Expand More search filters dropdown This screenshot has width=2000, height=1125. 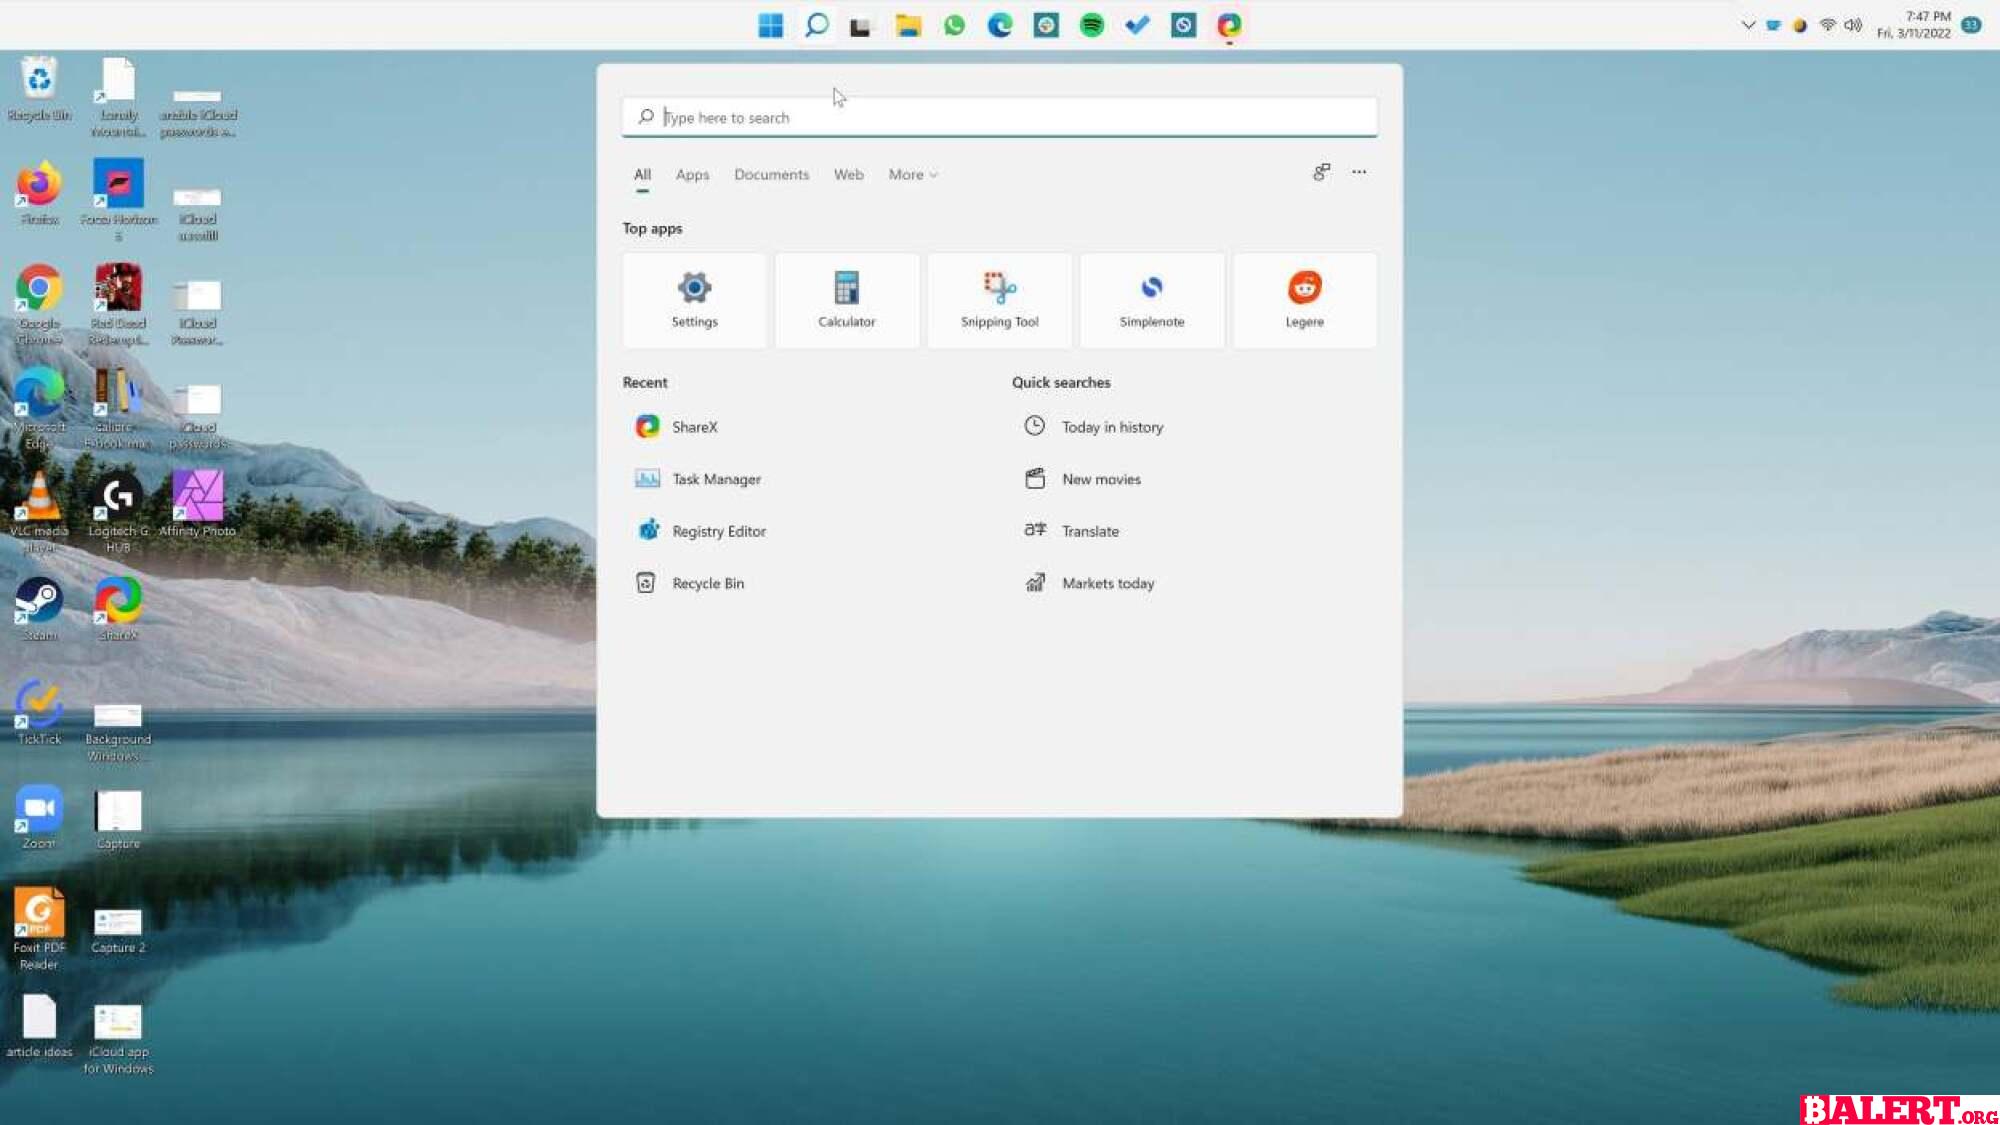click(x=912, y=174)
